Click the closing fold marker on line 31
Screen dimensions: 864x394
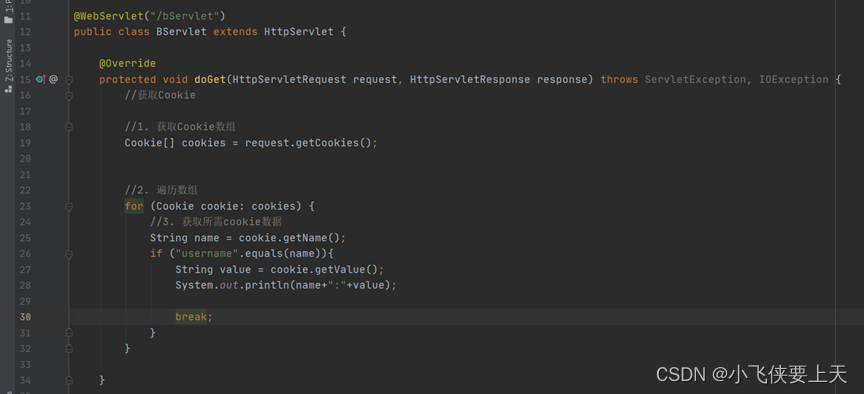(x=69, y=333)
